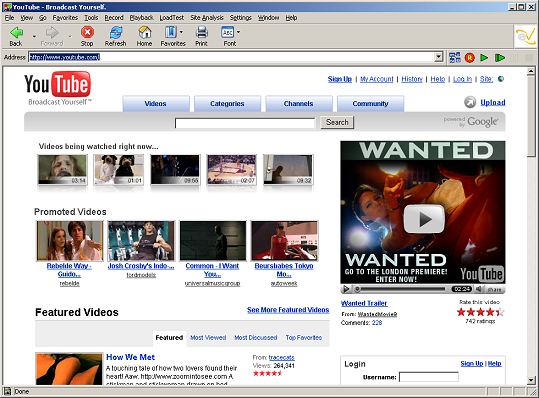Screen dimensions: 539x398
Task: Select the Most Viewed tab
Action: [208, 338]
